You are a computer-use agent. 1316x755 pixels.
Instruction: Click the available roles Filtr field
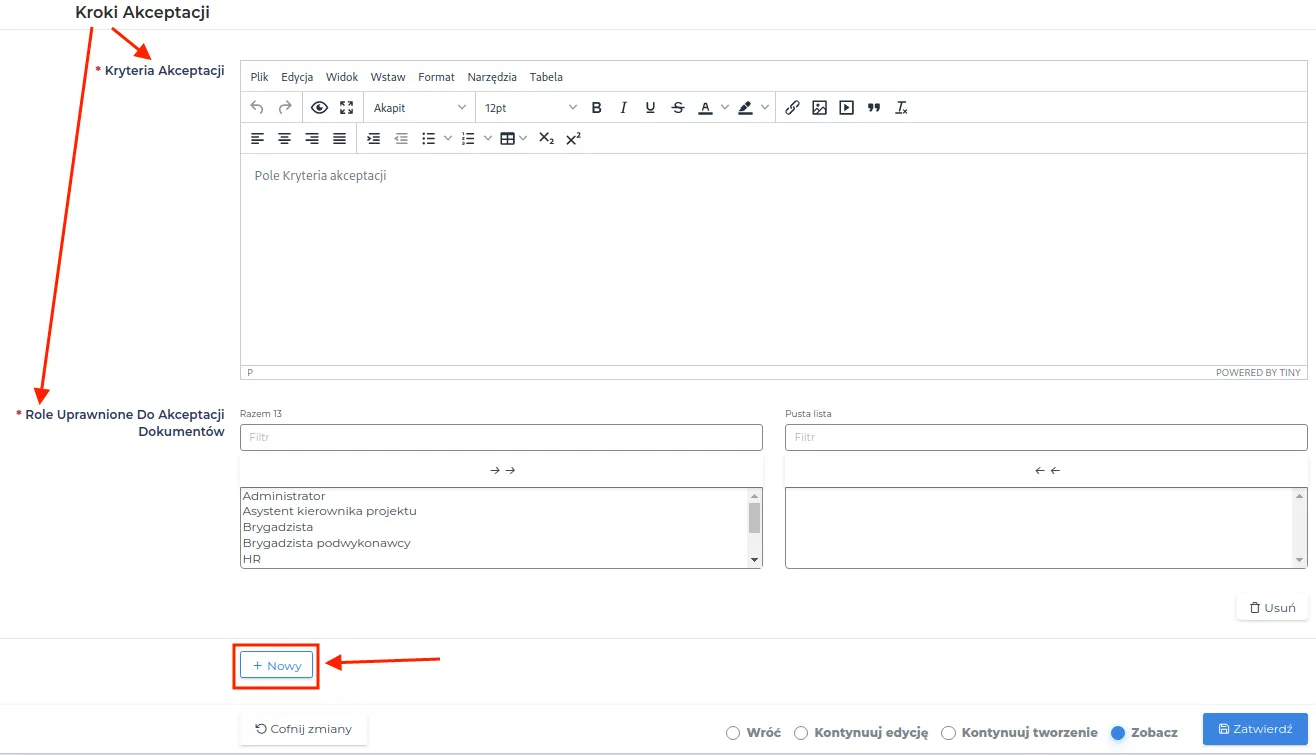(x=501, y=437)
